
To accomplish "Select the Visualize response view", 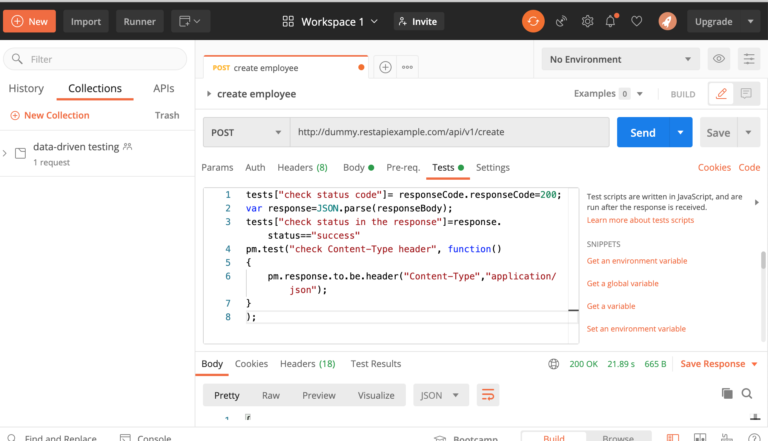I will (376, 395).
